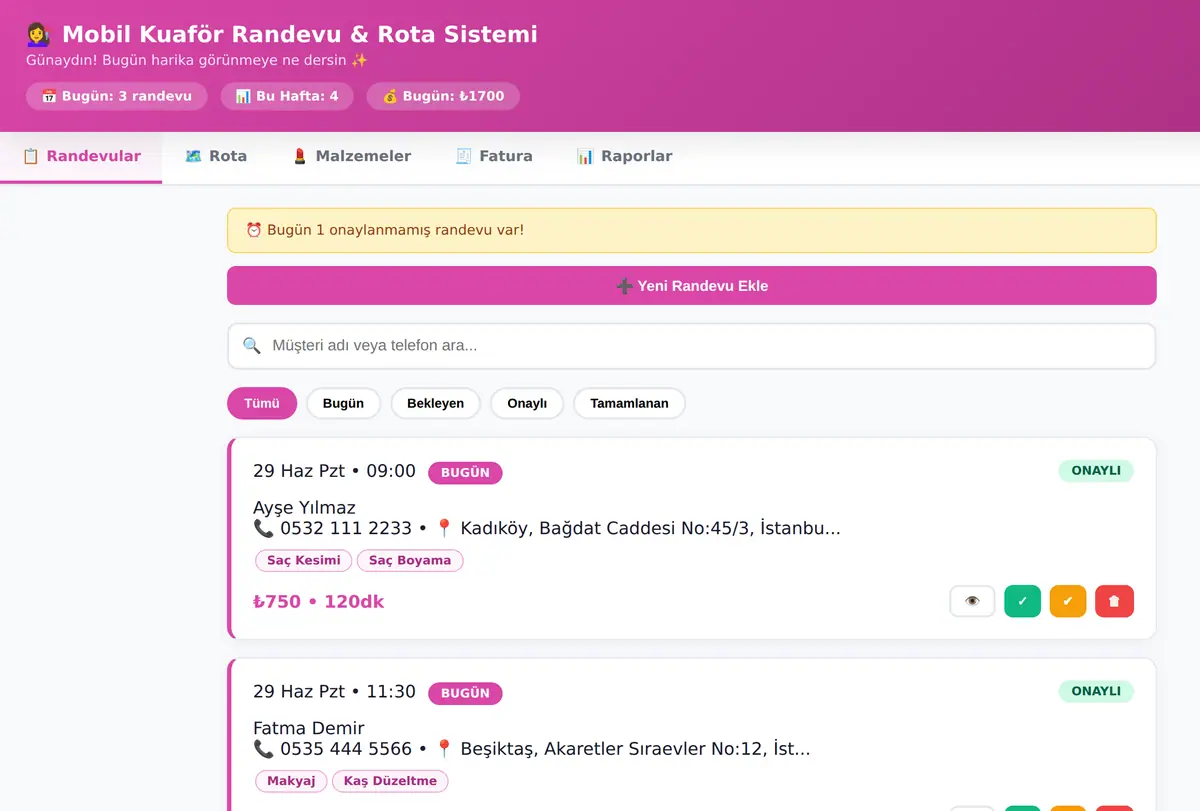Viewport: 1200px width, 811px height.
Task: Click the Beşiktaş, Akaretler Sıraevler address
Action: [635, 749]
